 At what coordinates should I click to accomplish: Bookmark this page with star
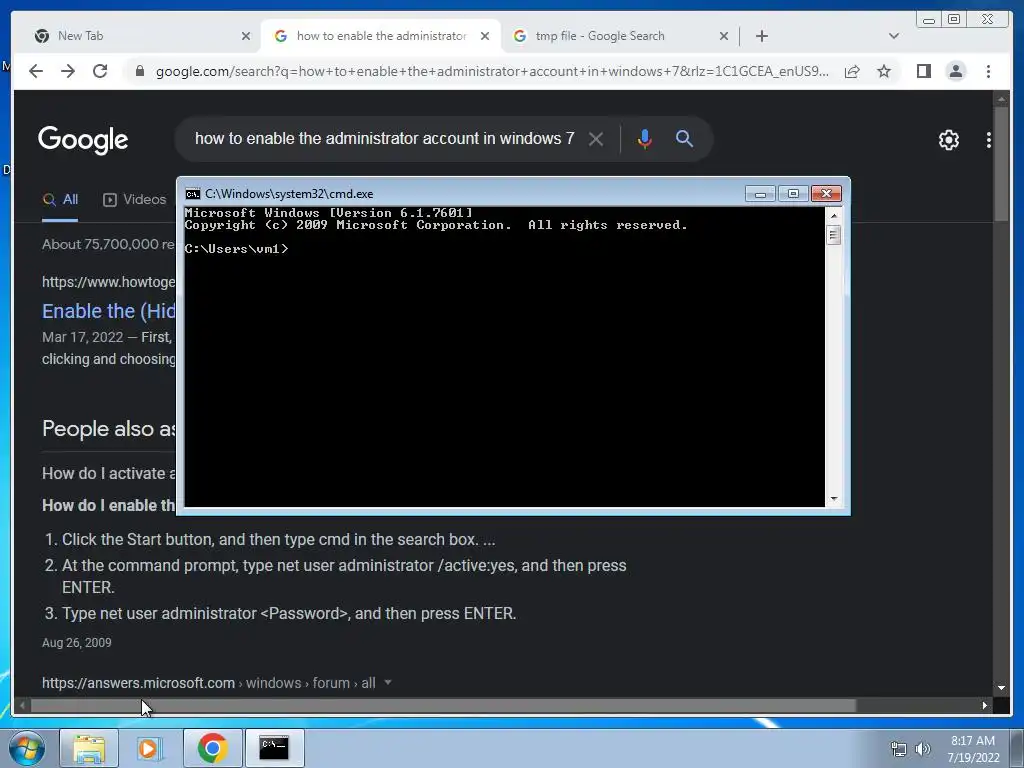[884, 71]
